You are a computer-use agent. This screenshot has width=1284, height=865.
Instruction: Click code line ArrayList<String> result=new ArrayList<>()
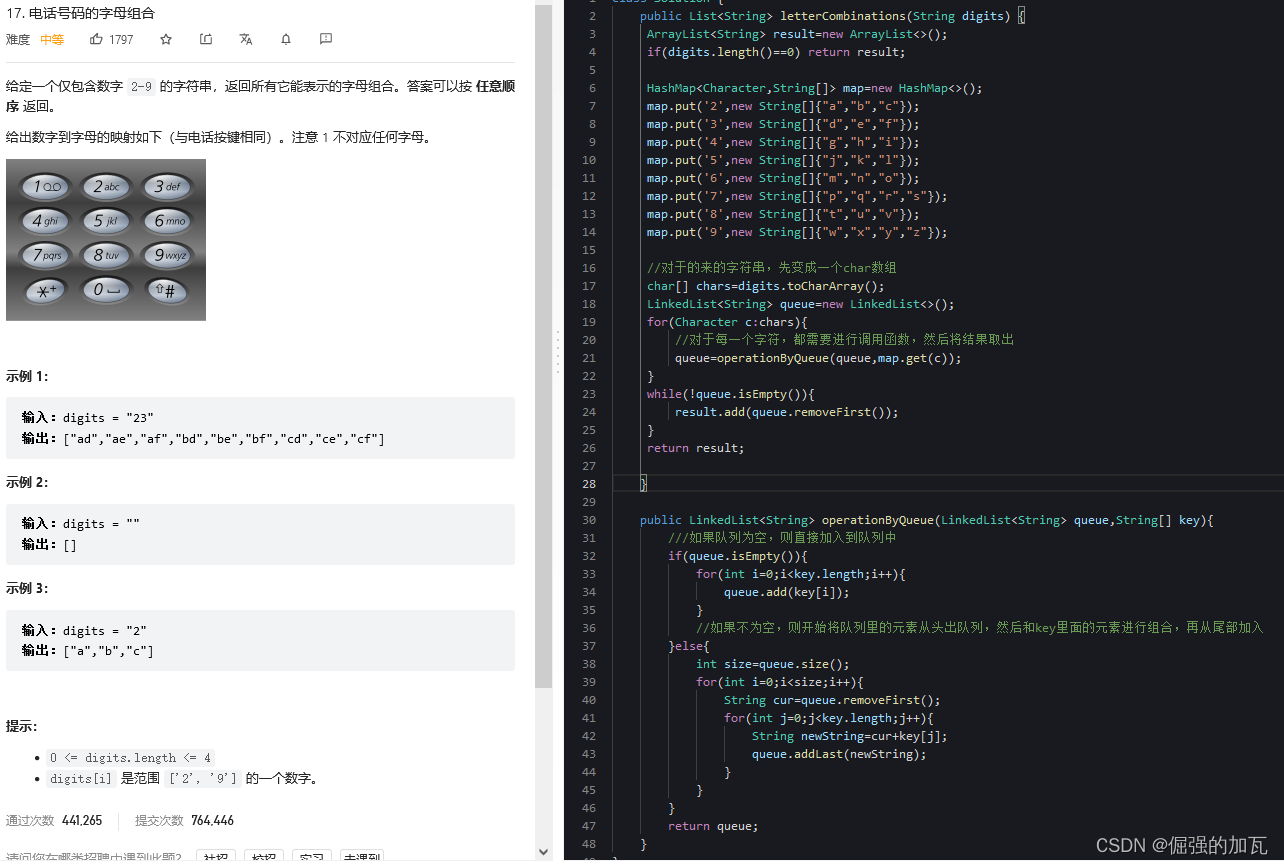[797, 34]
